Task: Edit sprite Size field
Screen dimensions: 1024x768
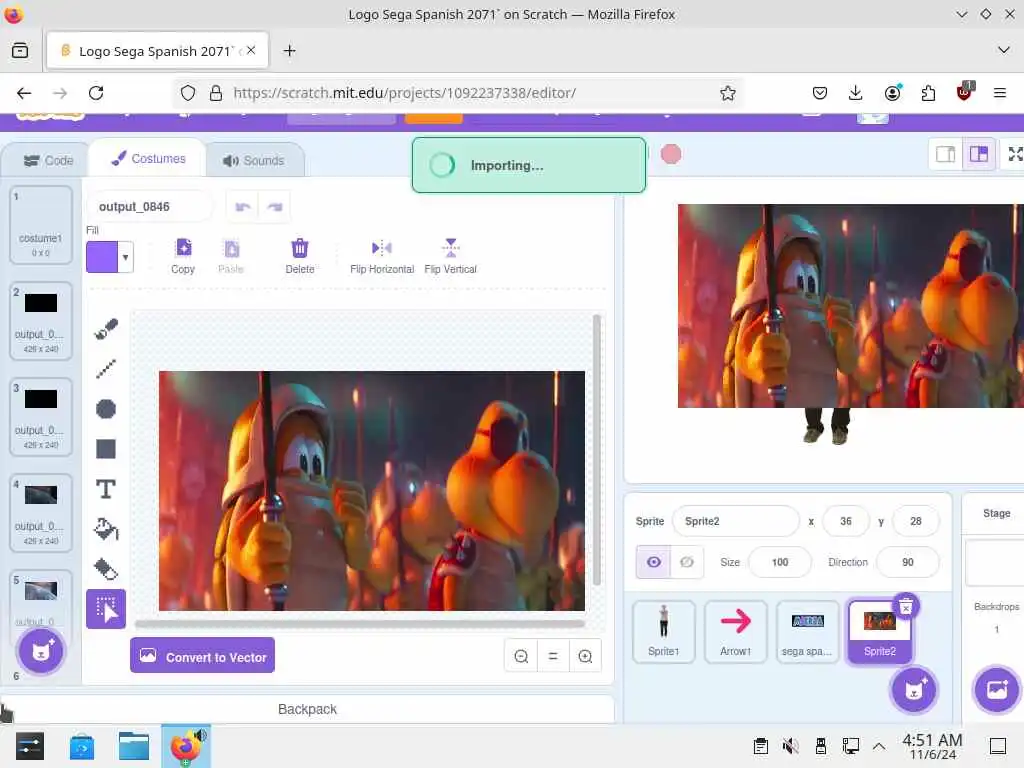Action: pyautogui.click(x=780, y=562)
